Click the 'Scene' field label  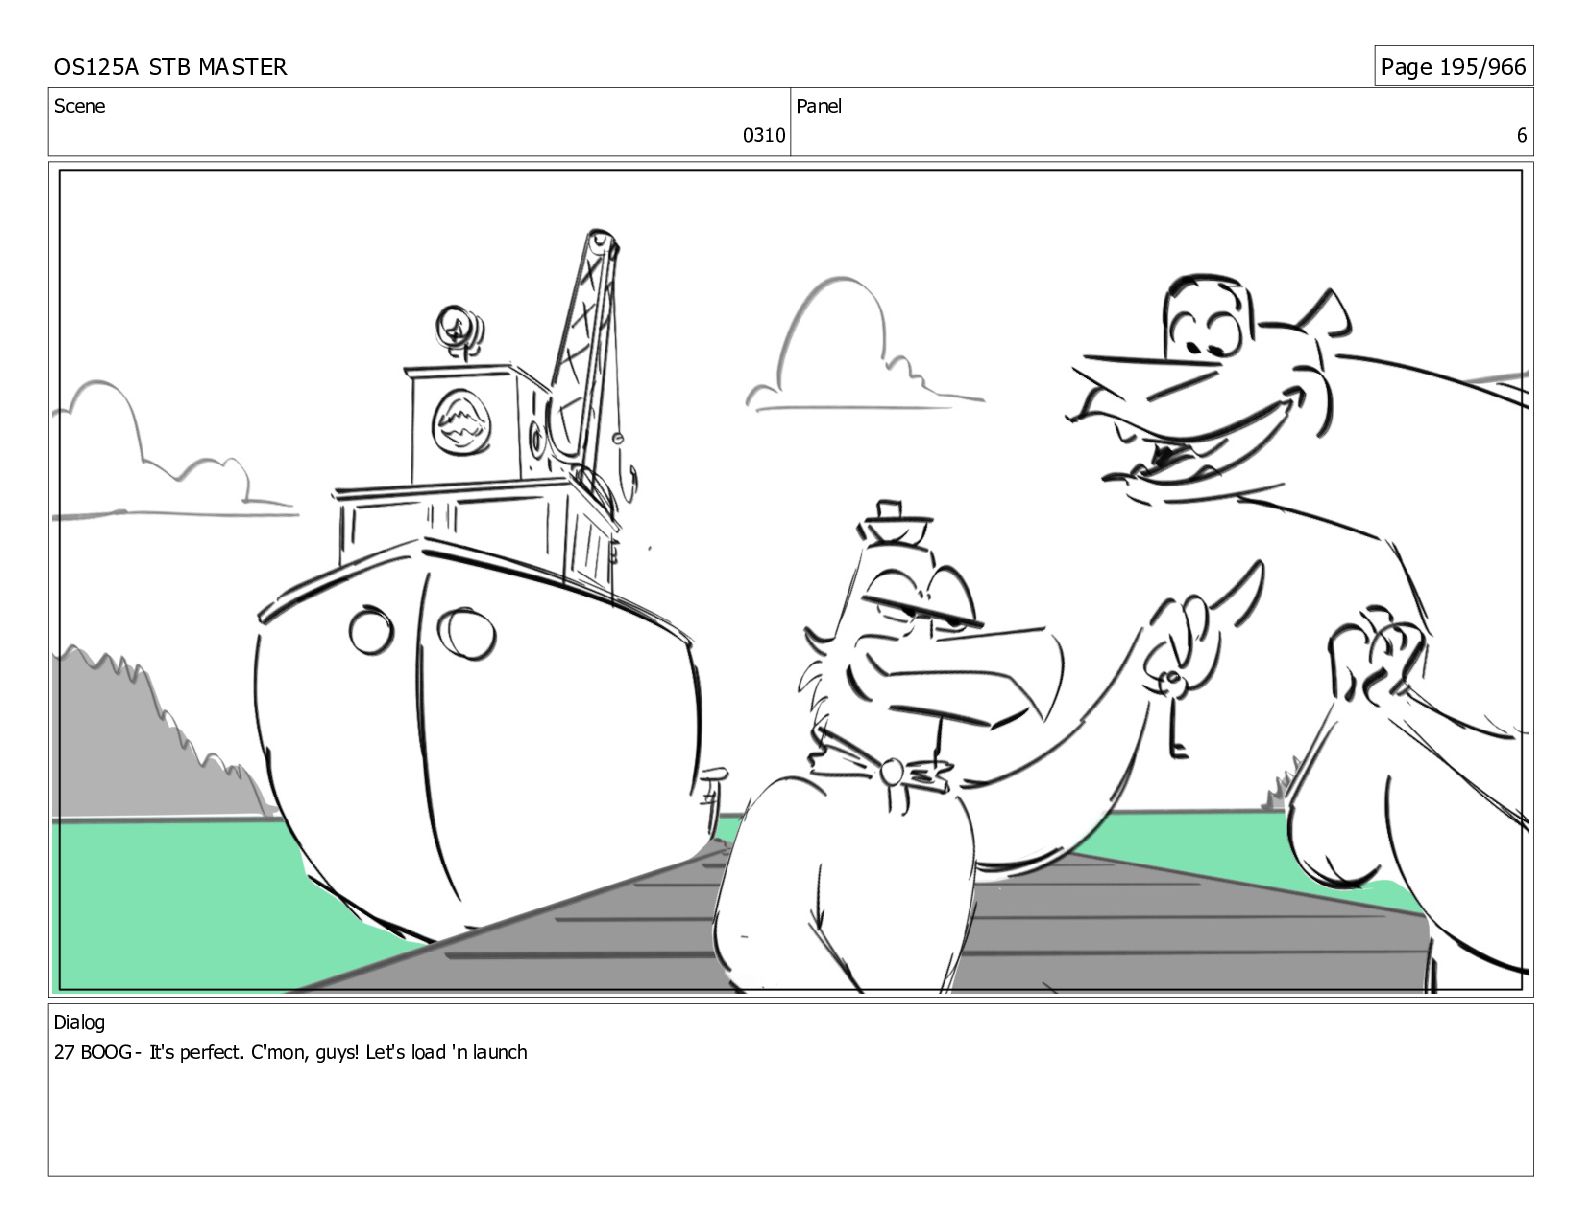(79, 106)
